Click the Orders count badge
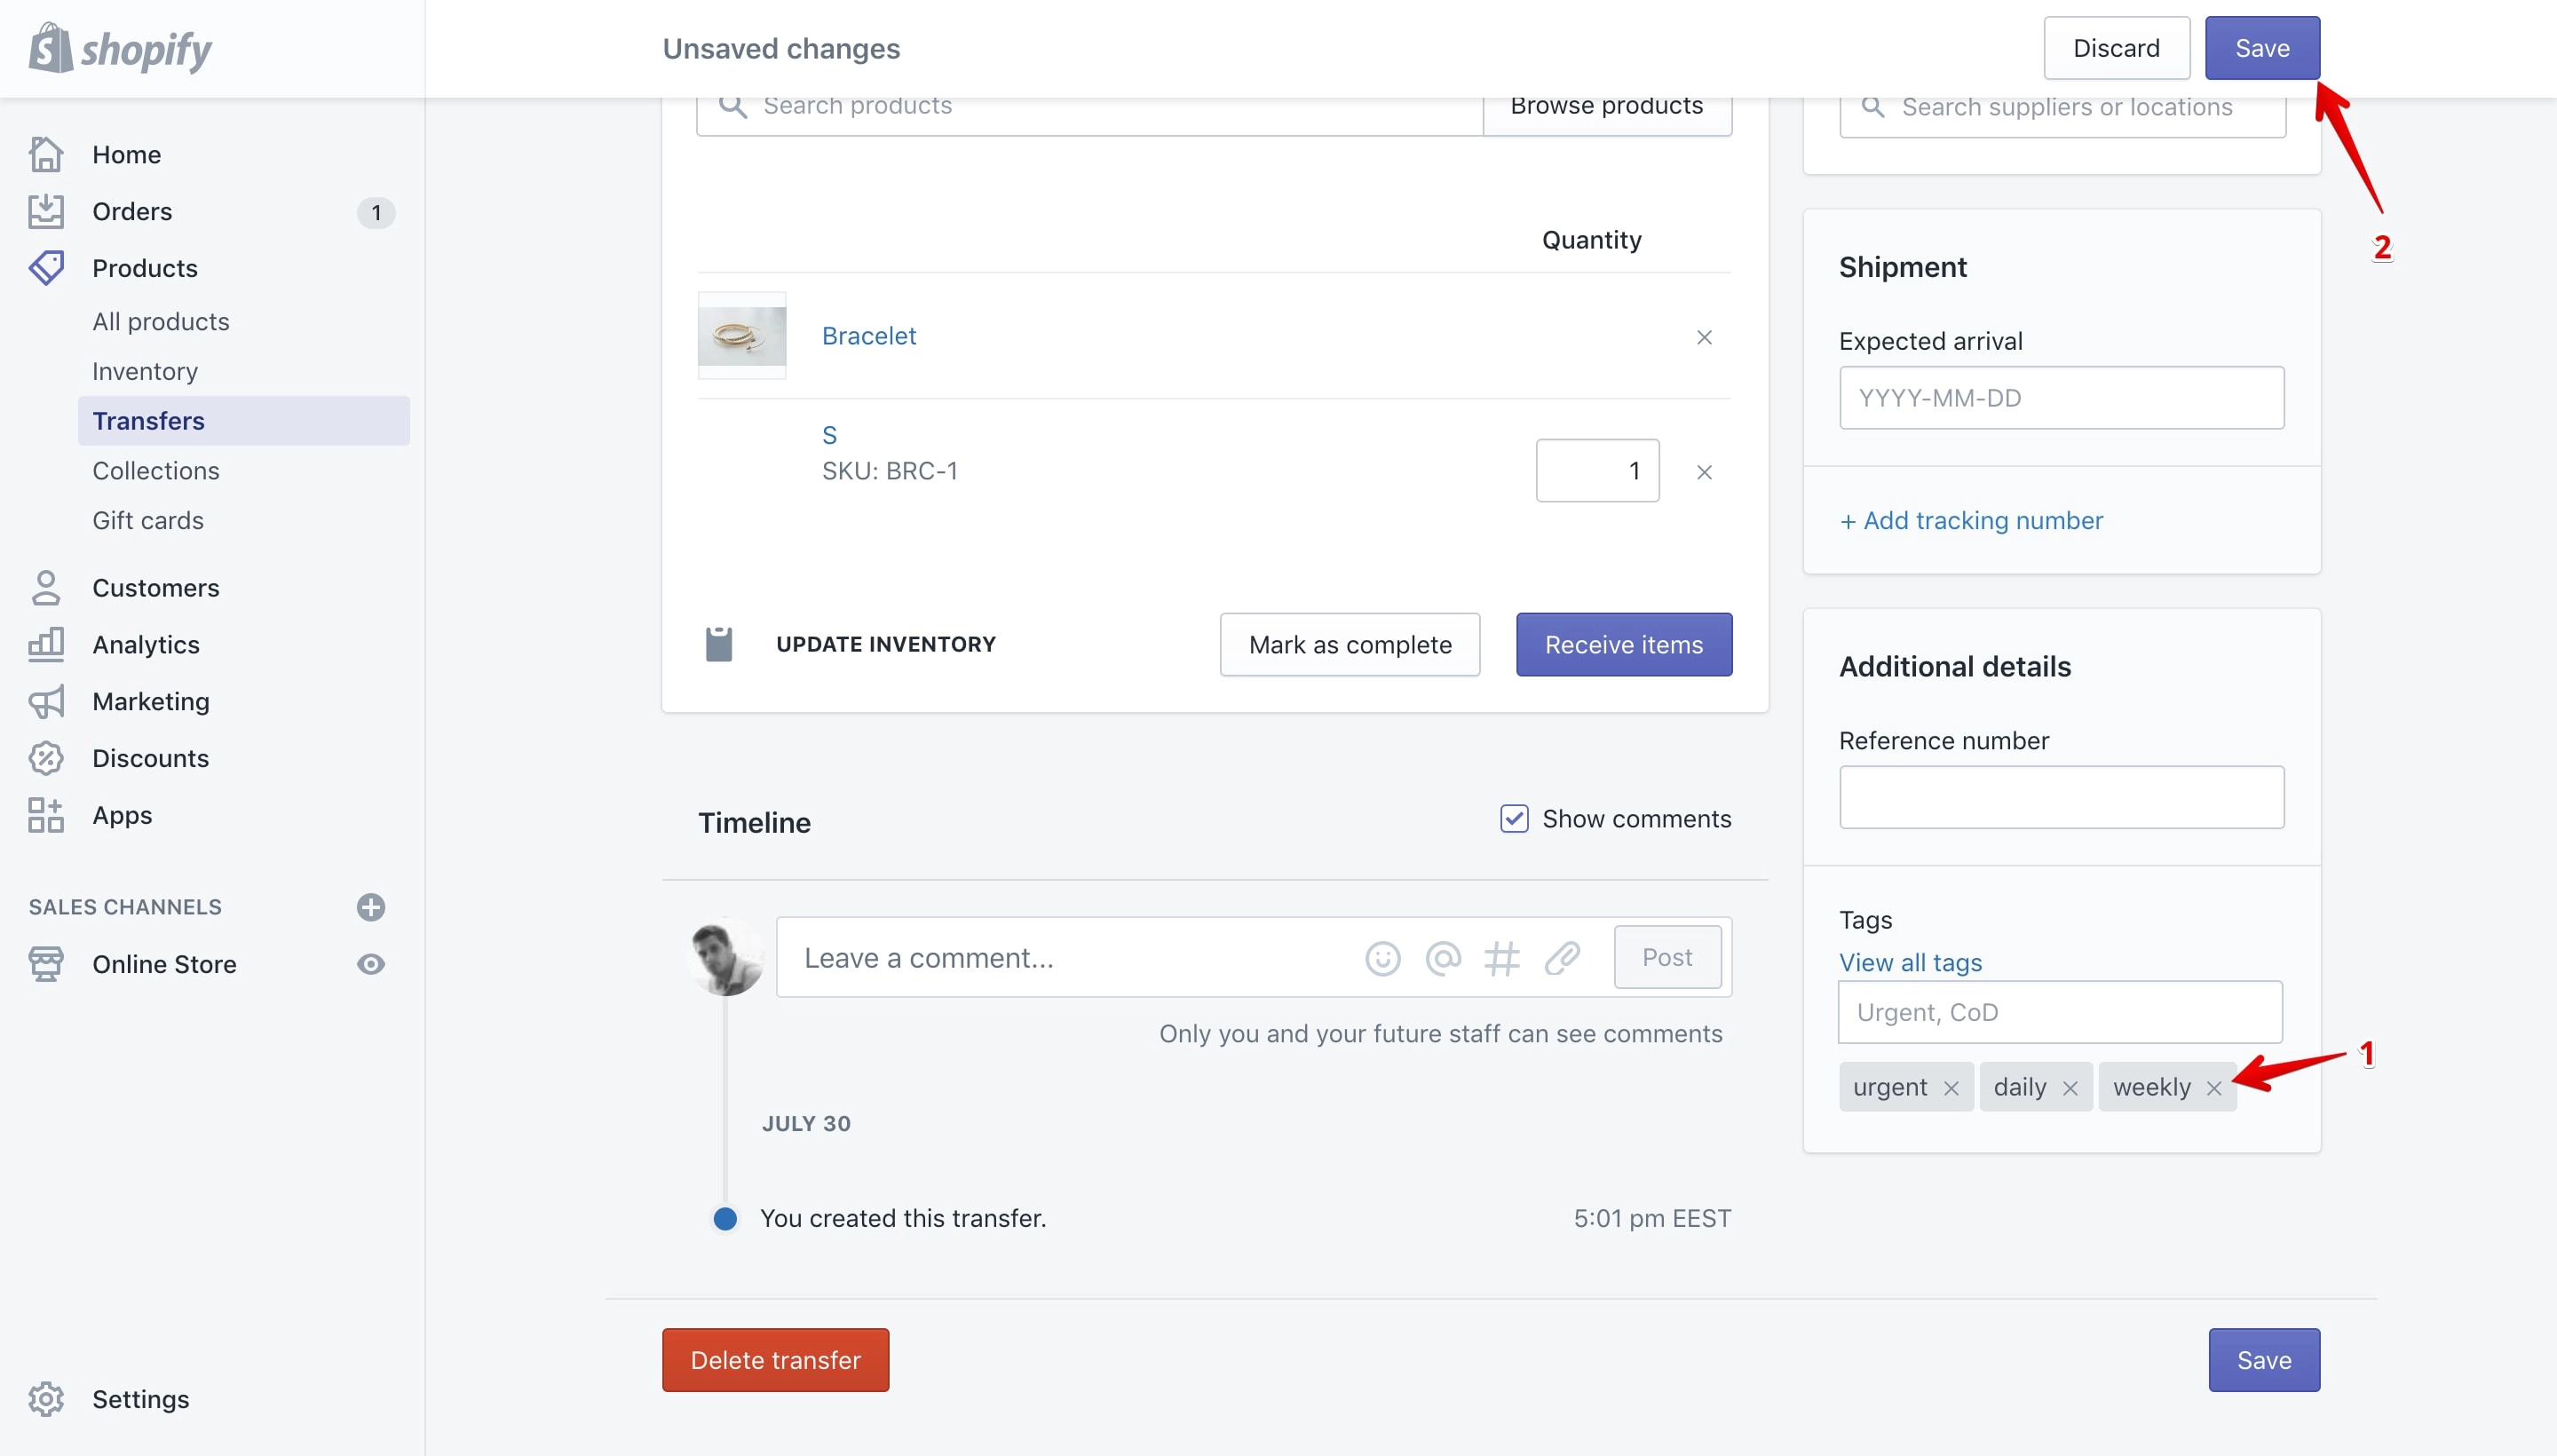The width and height of the screenshot is (2557, 1456). point(376,212)
